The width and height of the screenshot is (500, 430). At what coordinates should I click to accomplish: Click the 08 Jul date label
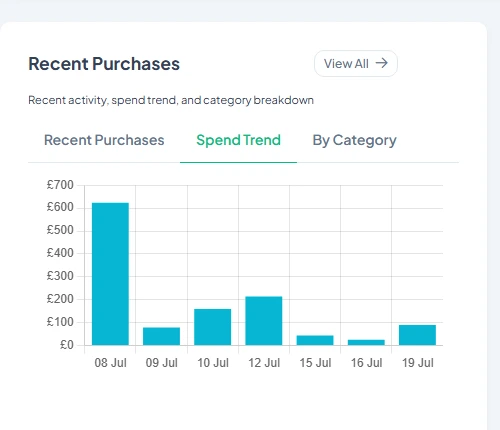[x=110, y=363]
